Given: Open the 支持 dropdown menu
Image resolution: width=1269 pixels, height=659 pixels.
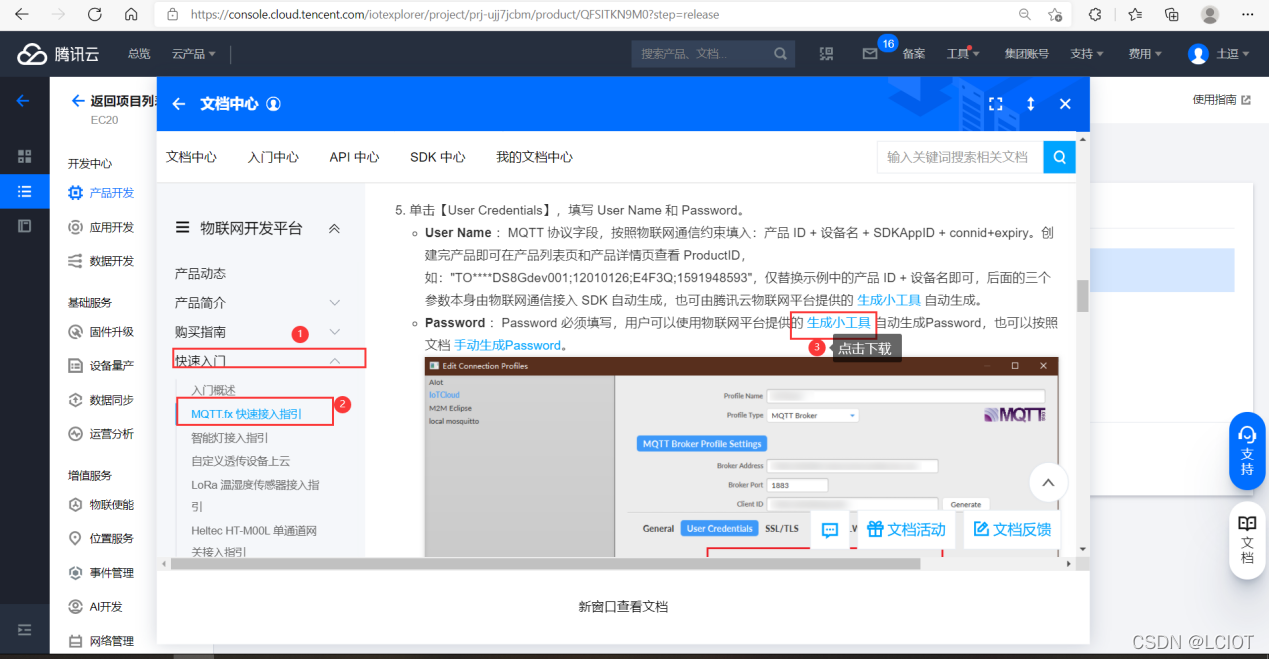Looking at the screenshot, I should (x=1087, y=54).
